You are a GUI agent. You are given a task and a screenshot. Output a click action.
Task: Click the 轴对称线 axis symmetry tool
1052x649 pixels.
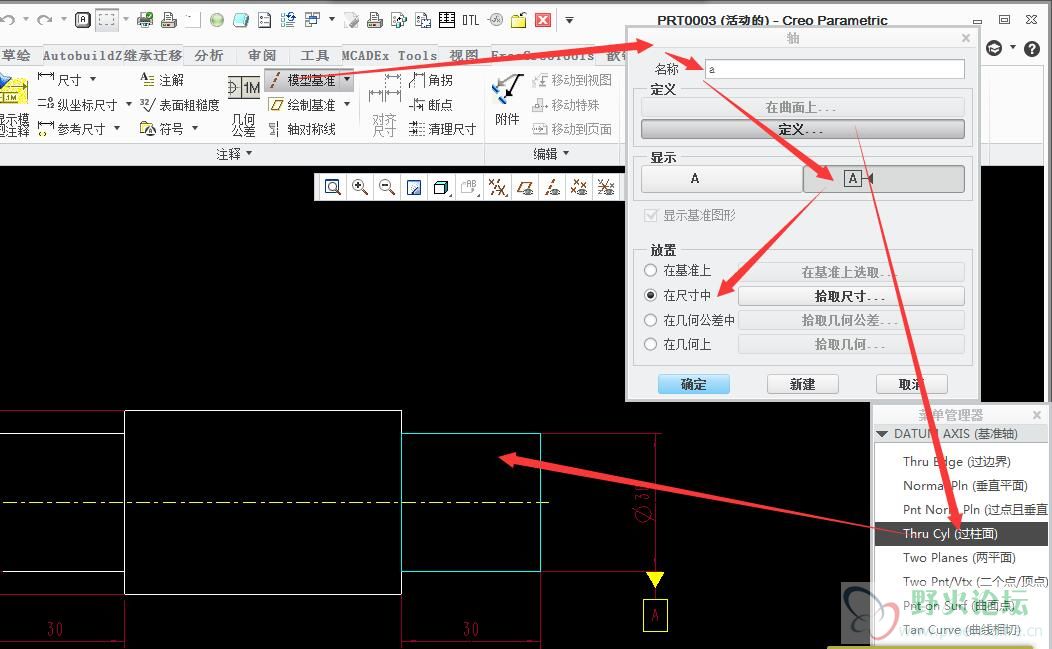302,129
